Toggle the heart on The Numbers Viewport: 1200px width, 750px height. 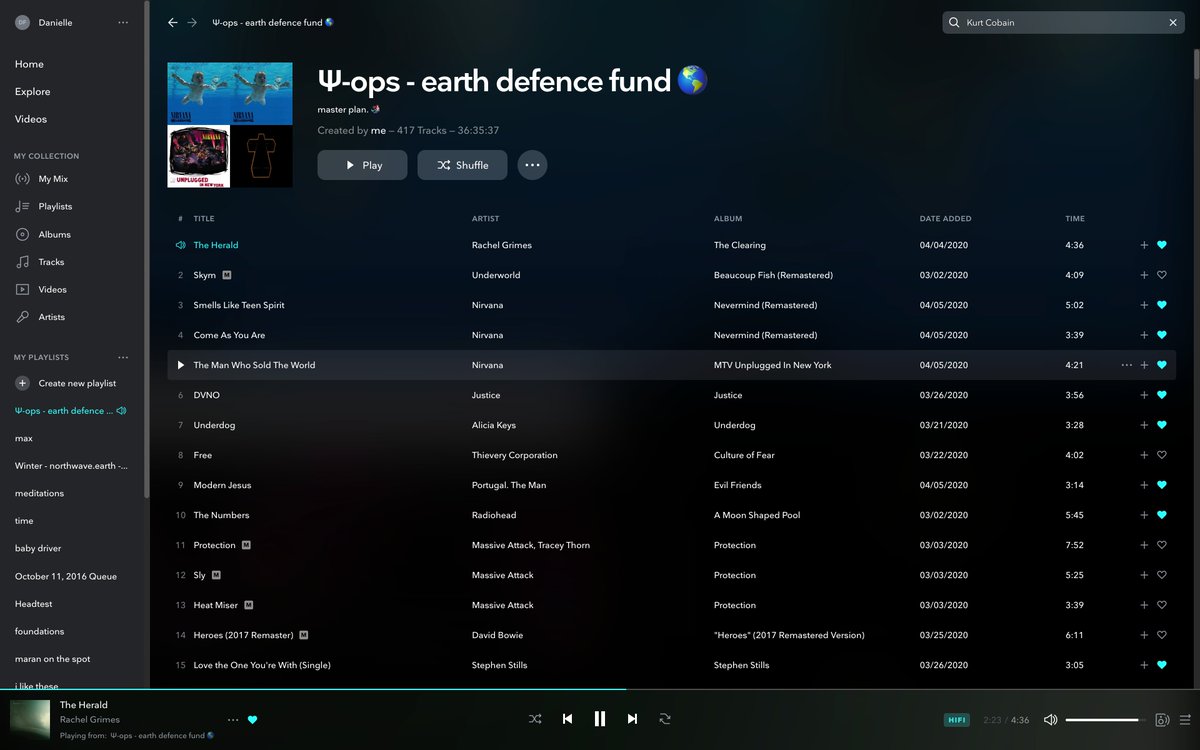pos(1161,515)
